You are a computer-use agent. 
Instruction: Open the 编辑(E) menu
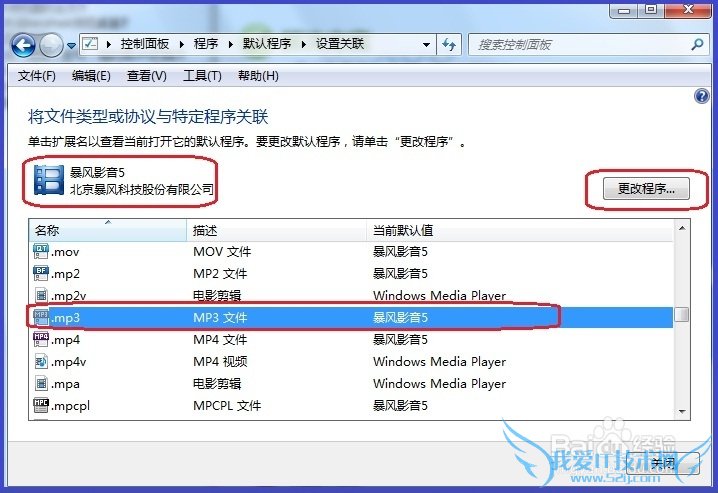91,76
